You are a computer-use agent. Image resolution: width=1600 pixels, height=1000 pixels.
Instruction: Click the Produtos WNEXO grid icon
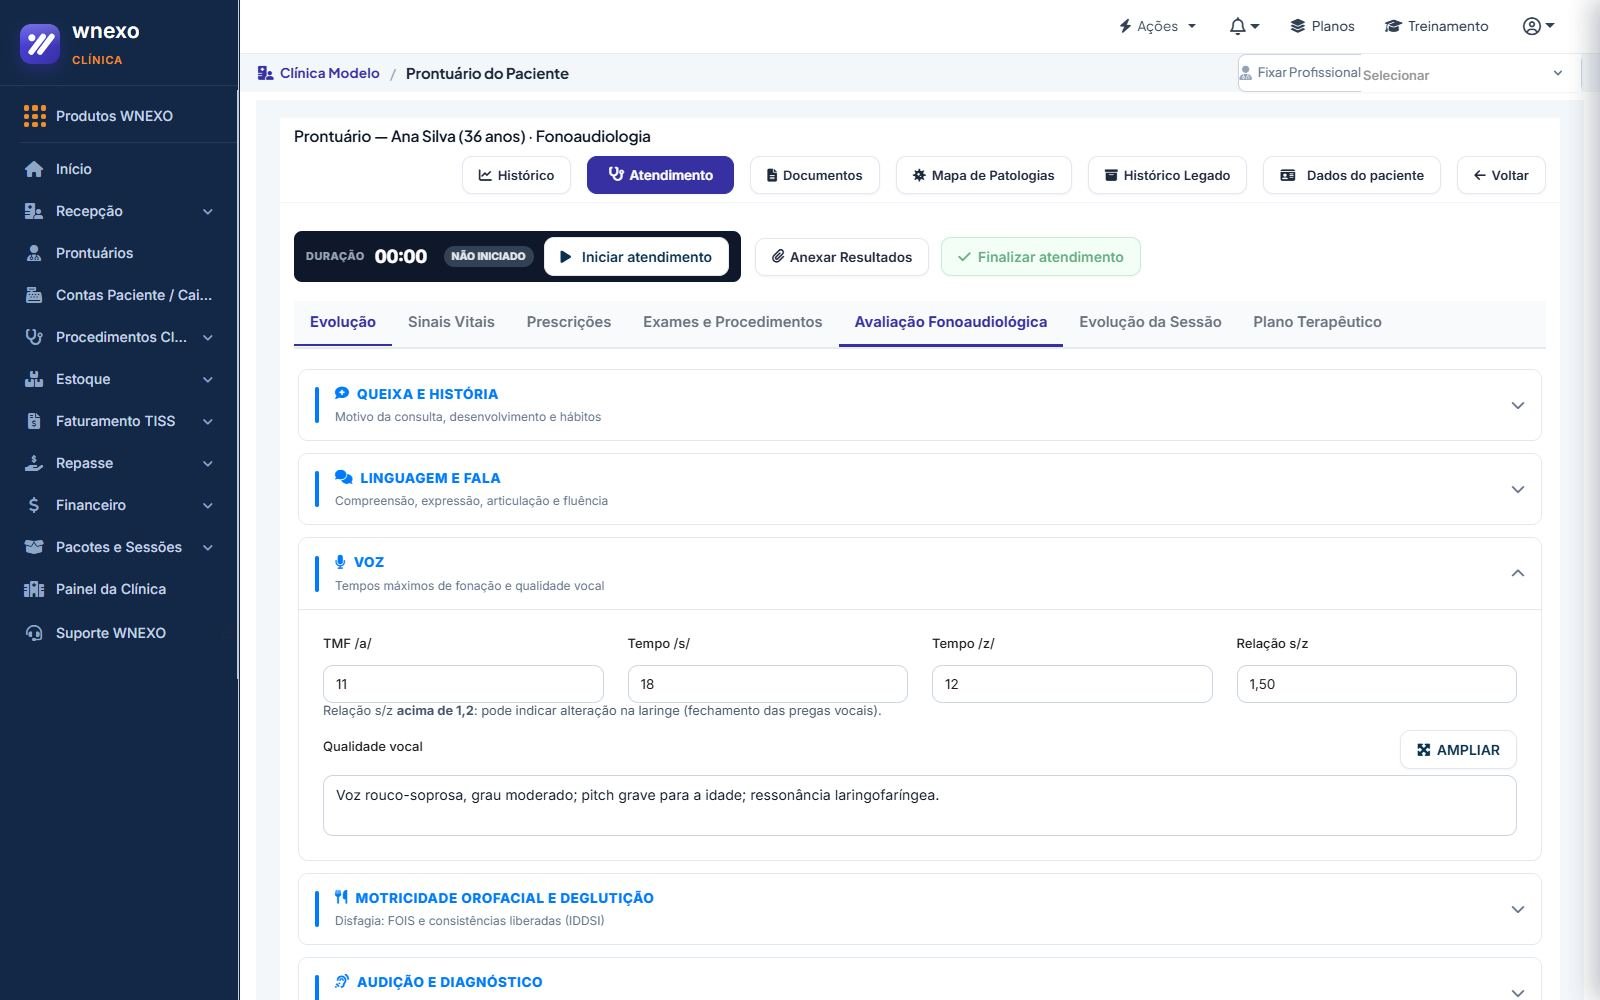click(x=35, y=116)
